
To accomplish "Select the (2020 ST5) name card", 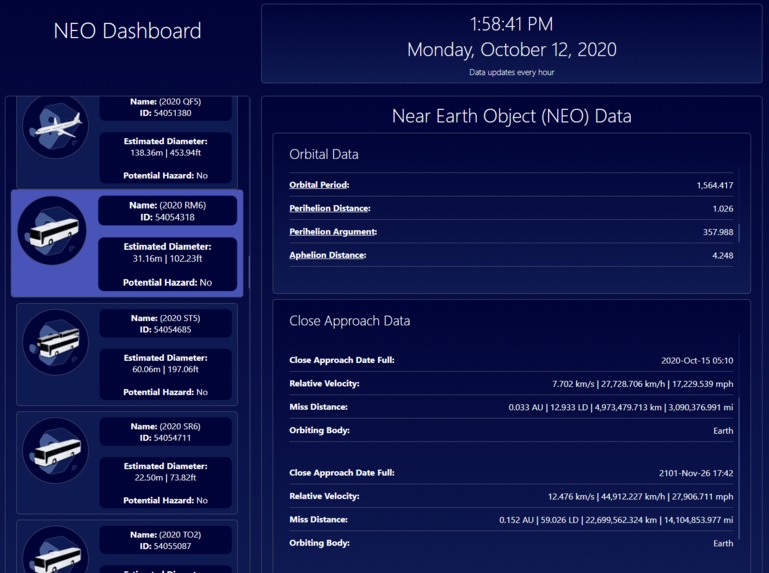I will [166, 324].
